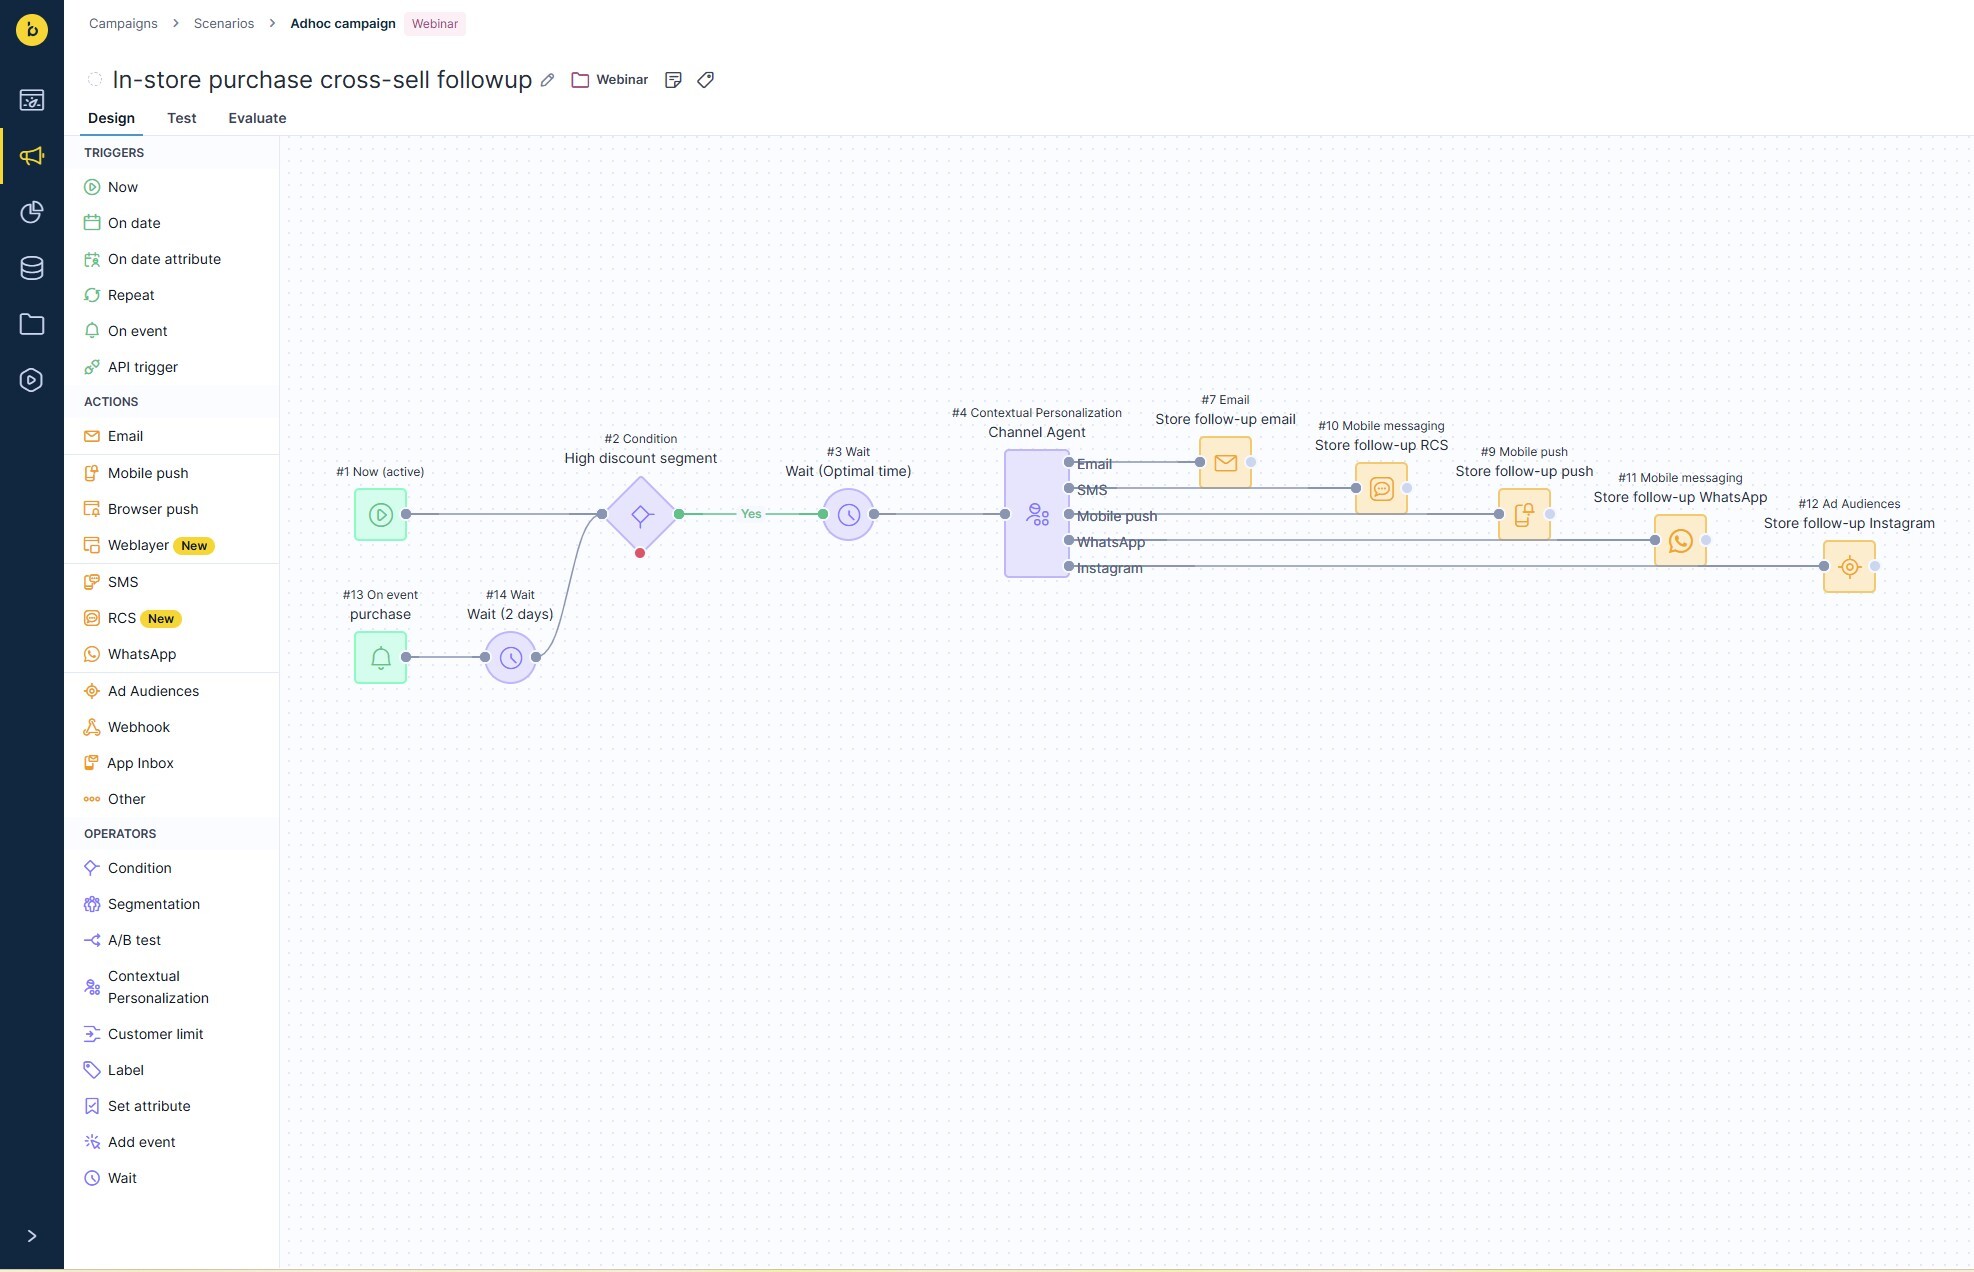Select the Store follow-up WhatsApp node

[x=1680, y=541]
